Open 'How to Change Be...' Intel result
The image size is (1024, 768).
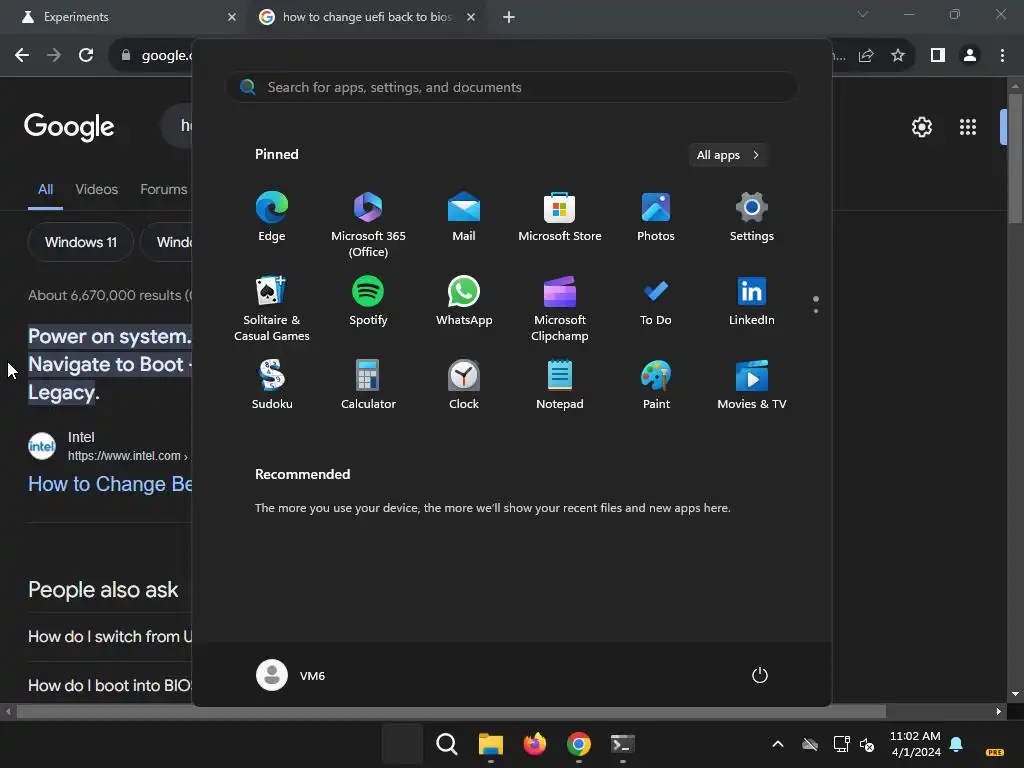tap(110, 484)
